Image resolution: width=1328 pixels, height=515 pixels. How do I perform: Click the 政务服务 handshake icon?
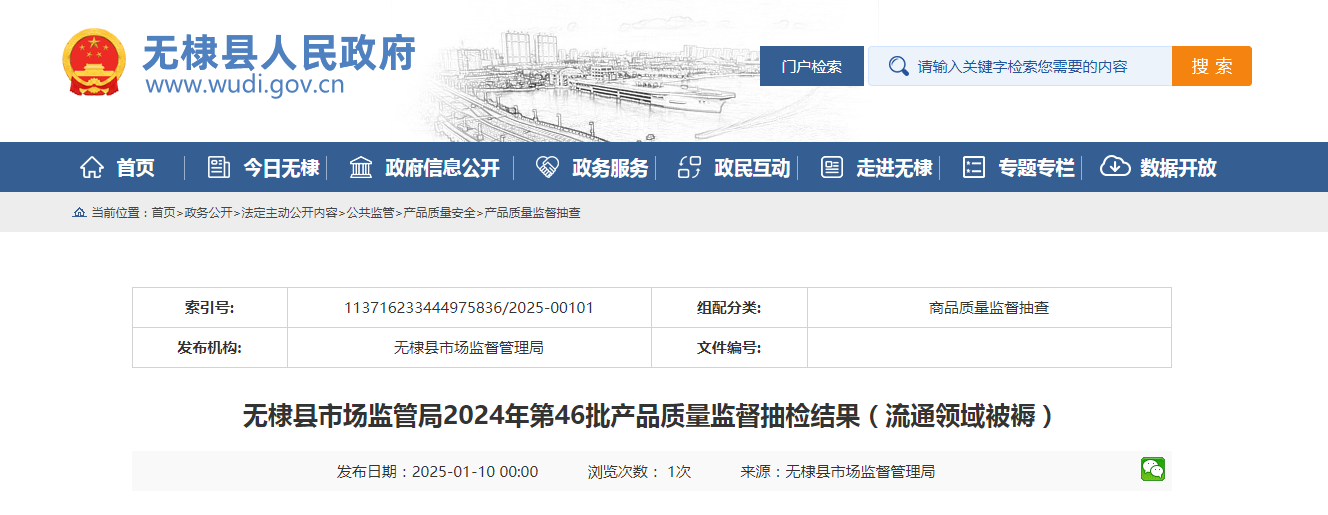[x=547, y=168]
